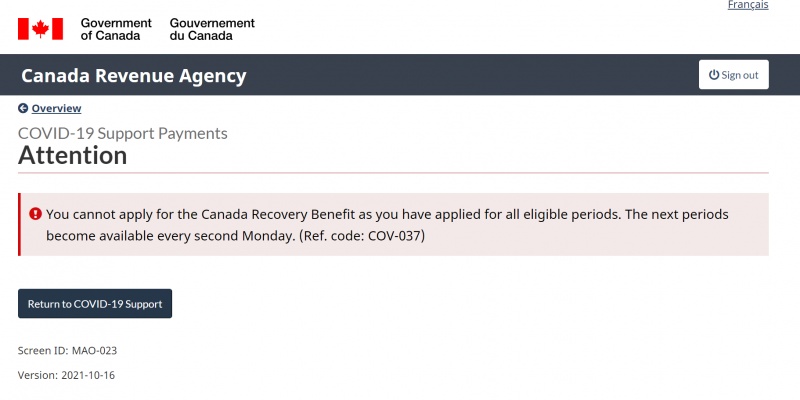Click the Gouvernement du Canada wordmark
This screenshot has height=400, width=800.
click(212, 29)
